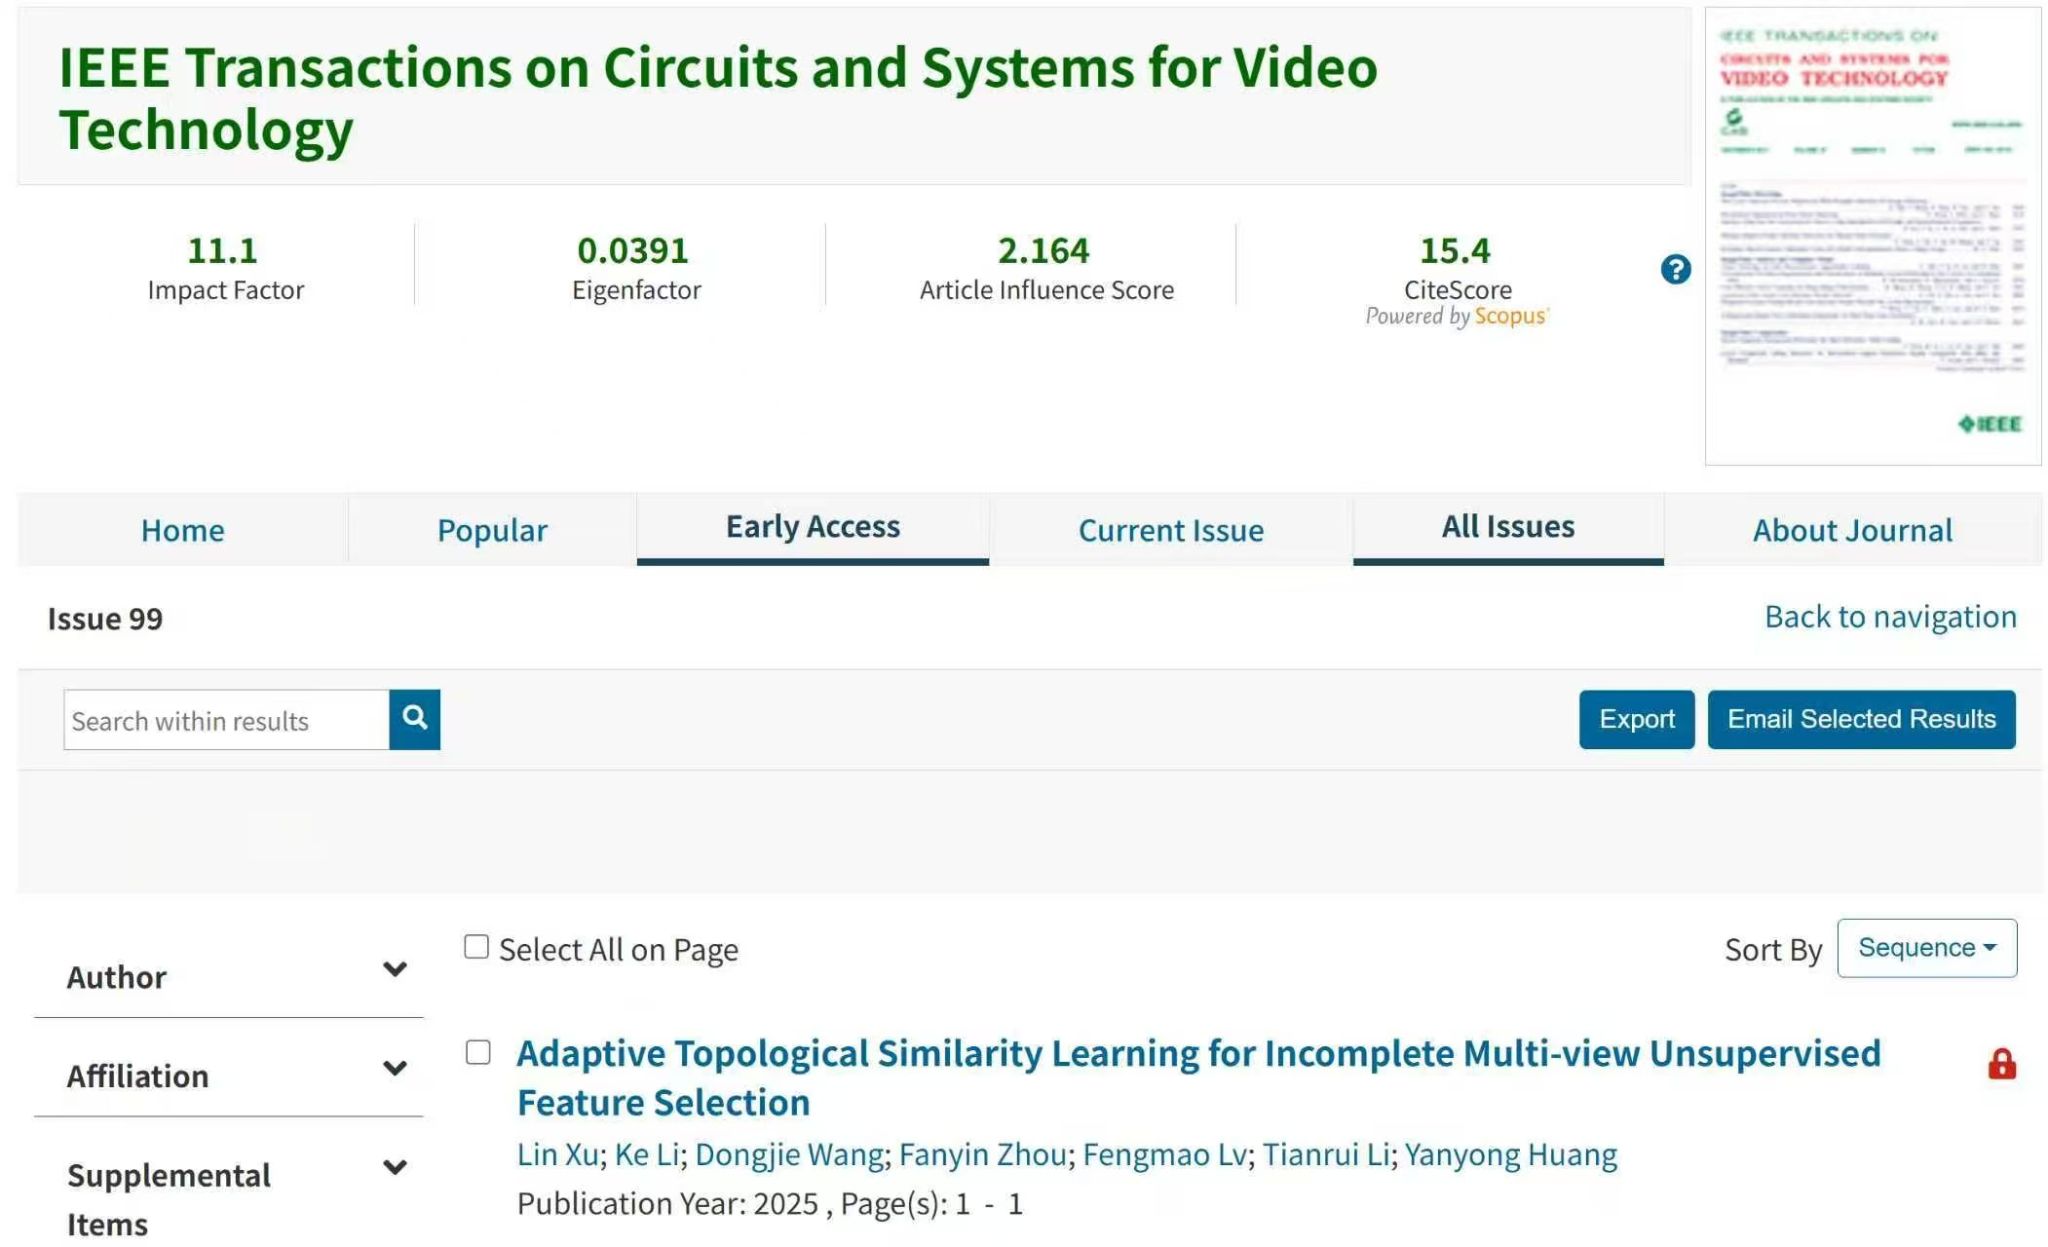2048x1247 pixels.
Task: Expand the Author filter section
Action: coord(394,969)
